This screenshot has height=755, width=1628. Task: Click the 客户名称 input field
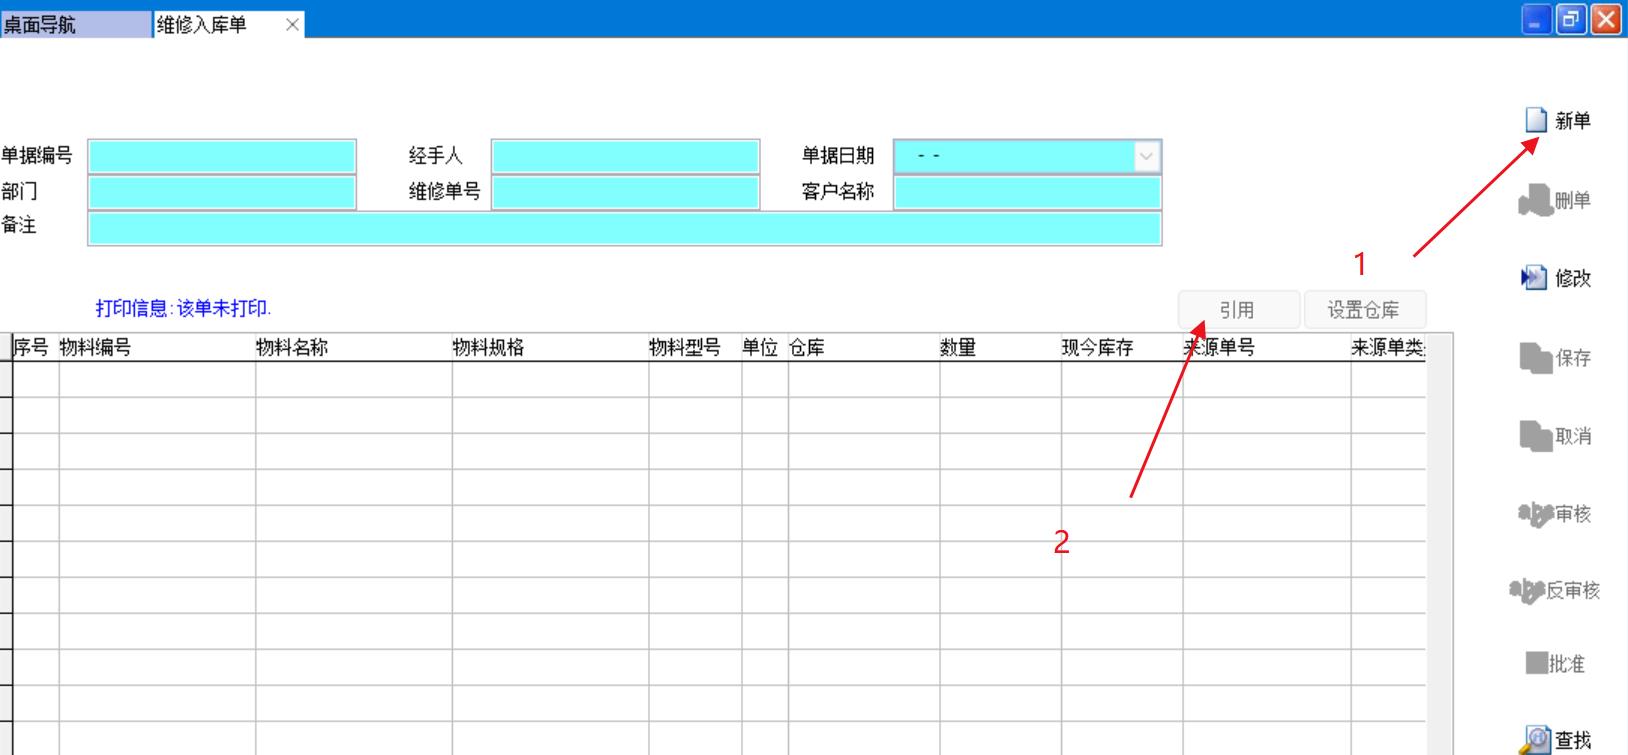tap(1027, 192)
